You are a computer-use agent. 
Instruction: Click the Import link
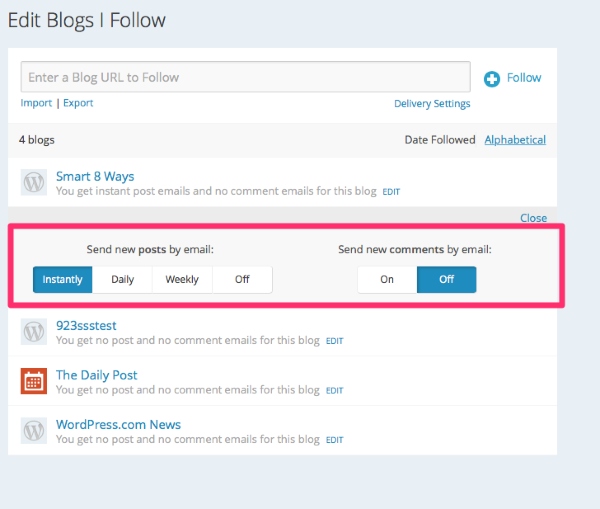(36, 103)
